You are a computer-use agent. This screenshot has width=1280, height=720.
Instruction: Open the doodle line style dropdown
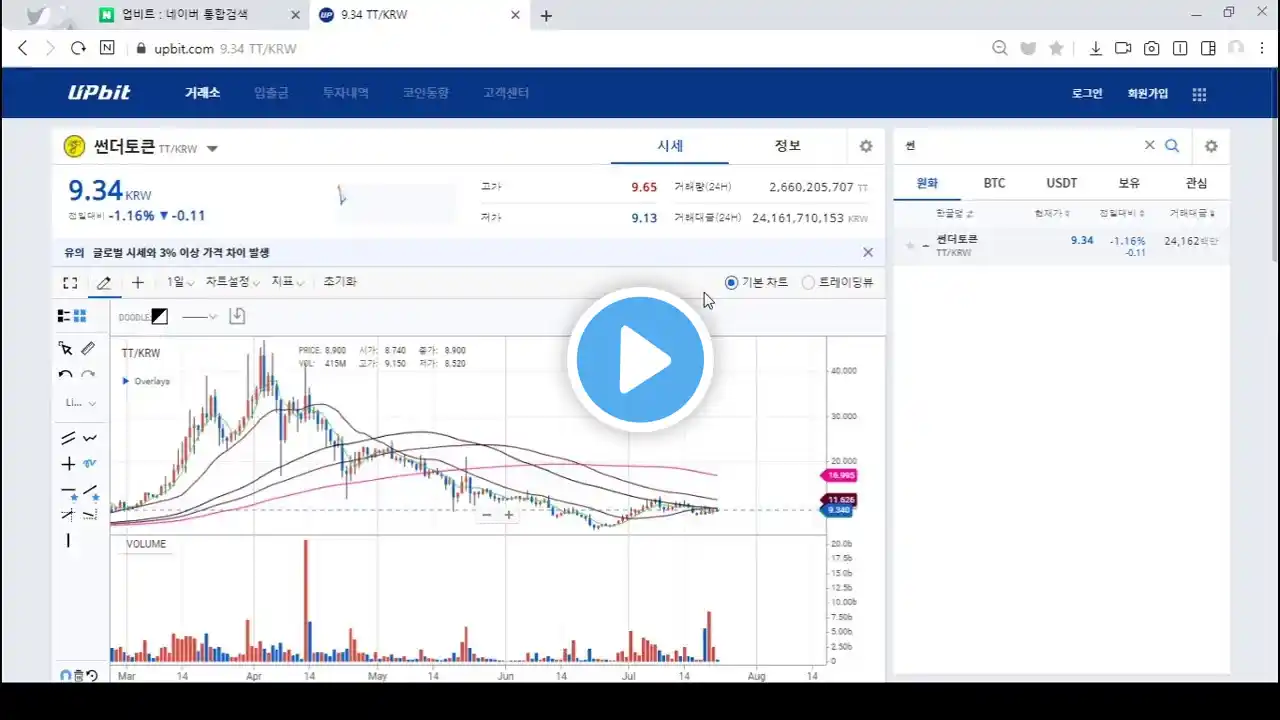200,317
